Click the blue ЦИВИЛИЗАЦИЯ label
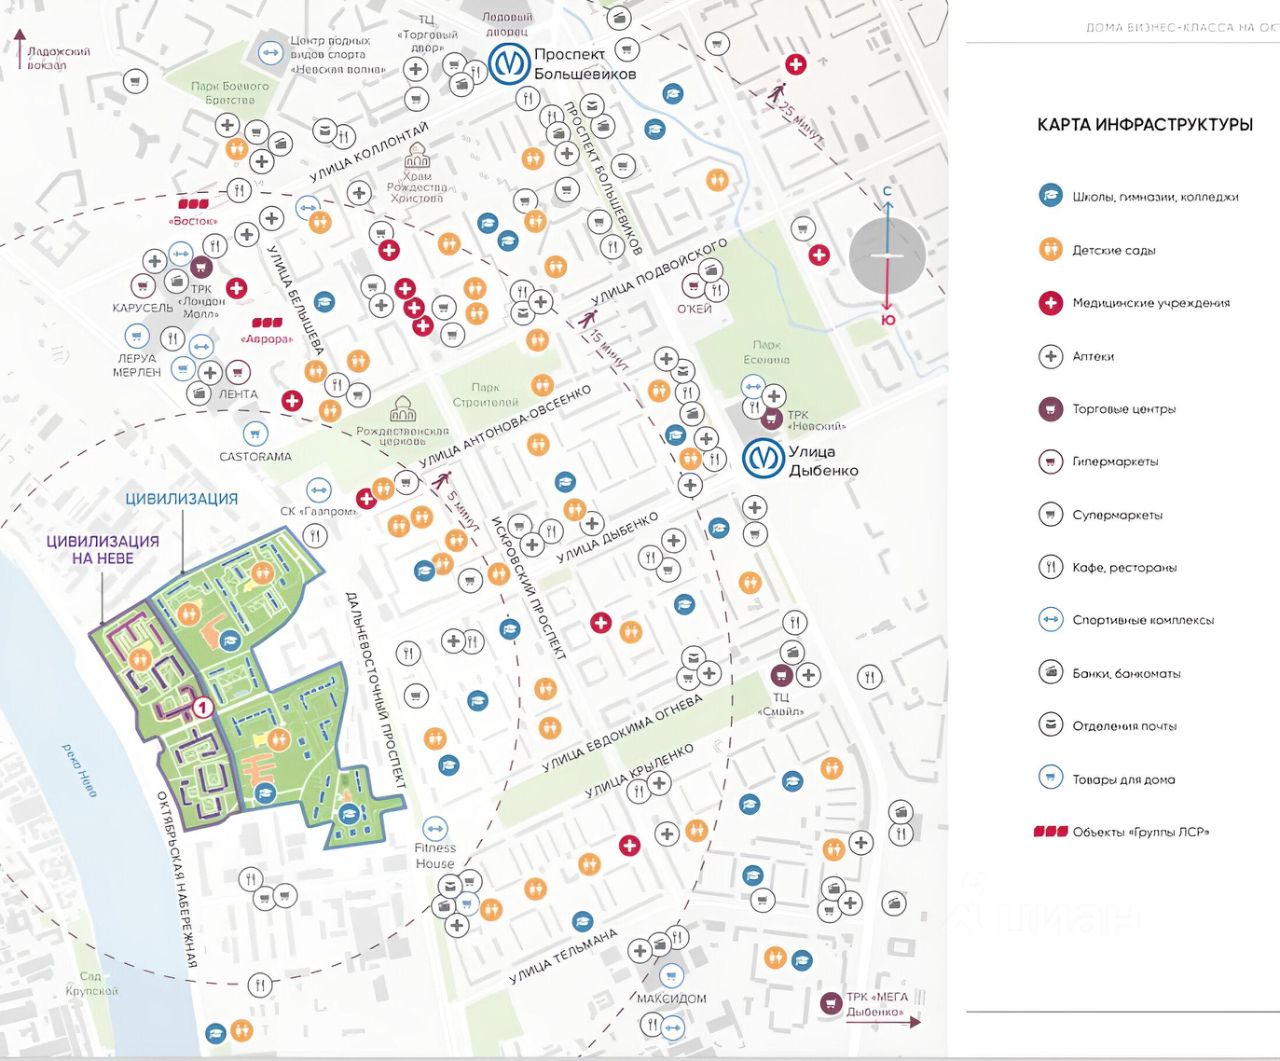1280x1061 pixels. point(182,498)
